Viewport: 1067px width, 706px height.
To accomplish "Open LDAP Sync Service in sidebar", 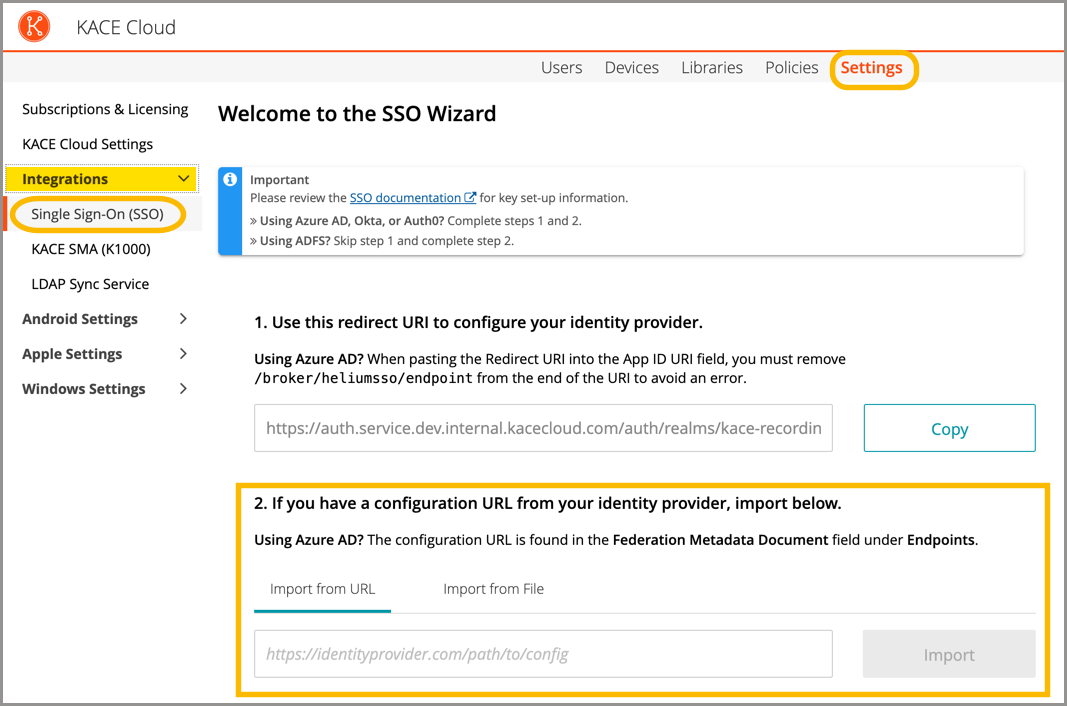I will point(90,284).
